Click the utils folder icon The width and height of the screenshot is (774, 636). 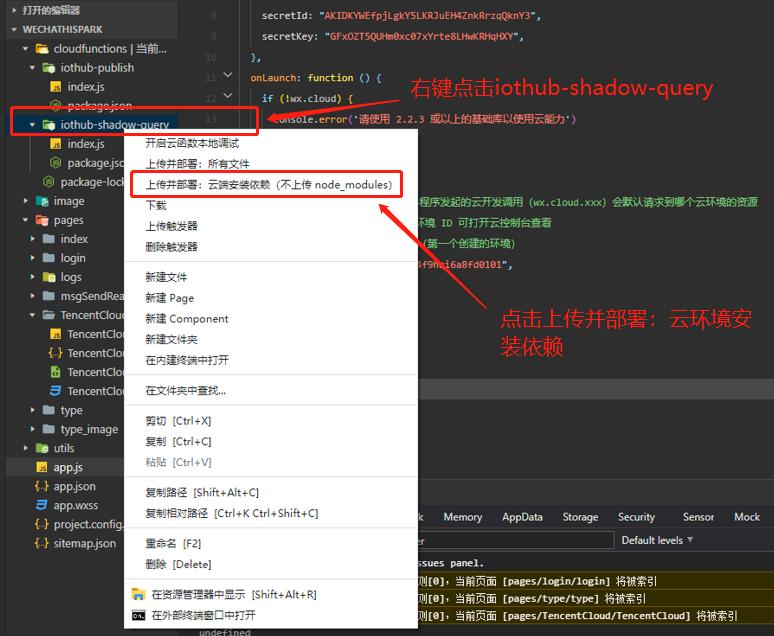[41, 448]
